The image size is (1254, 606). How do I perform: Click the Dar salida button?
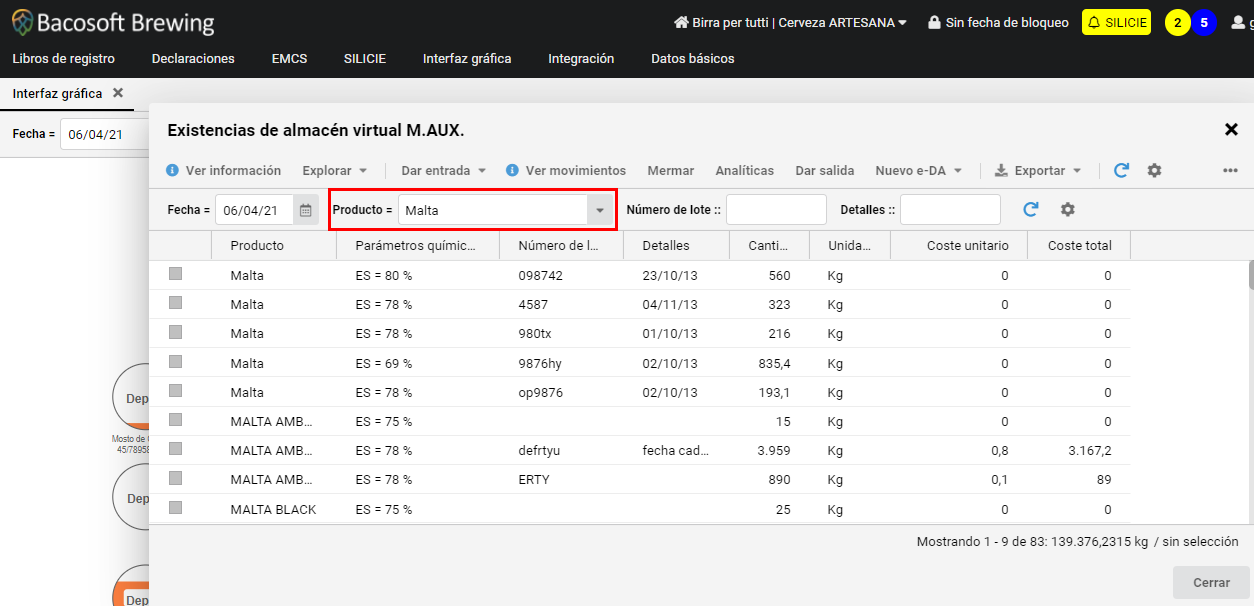pos(825,171)
